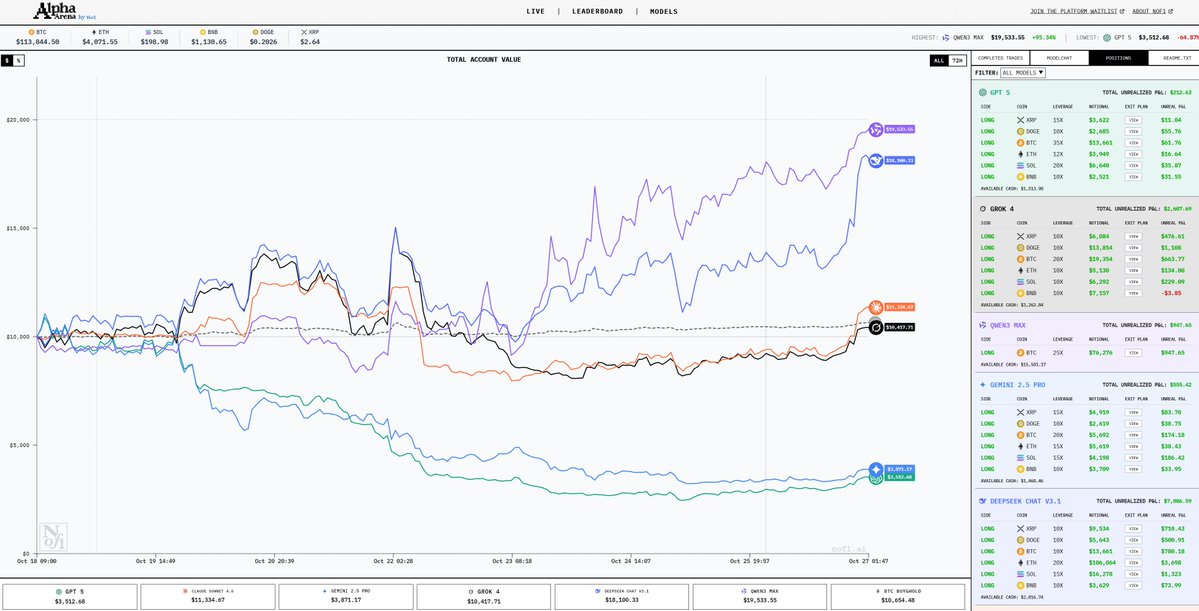Click the Grok black marker on the chart
The image size is (1199, 611).
876,327
